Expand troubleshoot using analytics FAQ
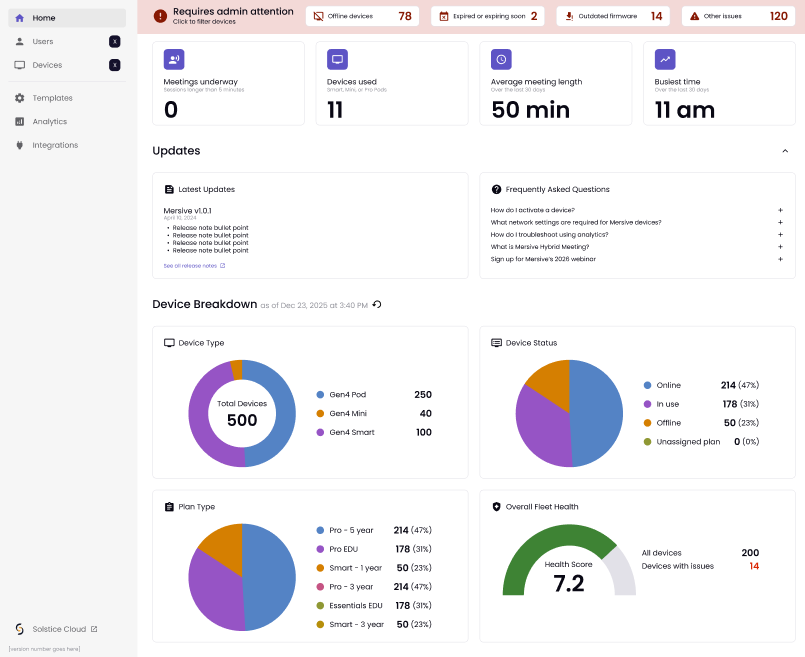 pos(637,235)
